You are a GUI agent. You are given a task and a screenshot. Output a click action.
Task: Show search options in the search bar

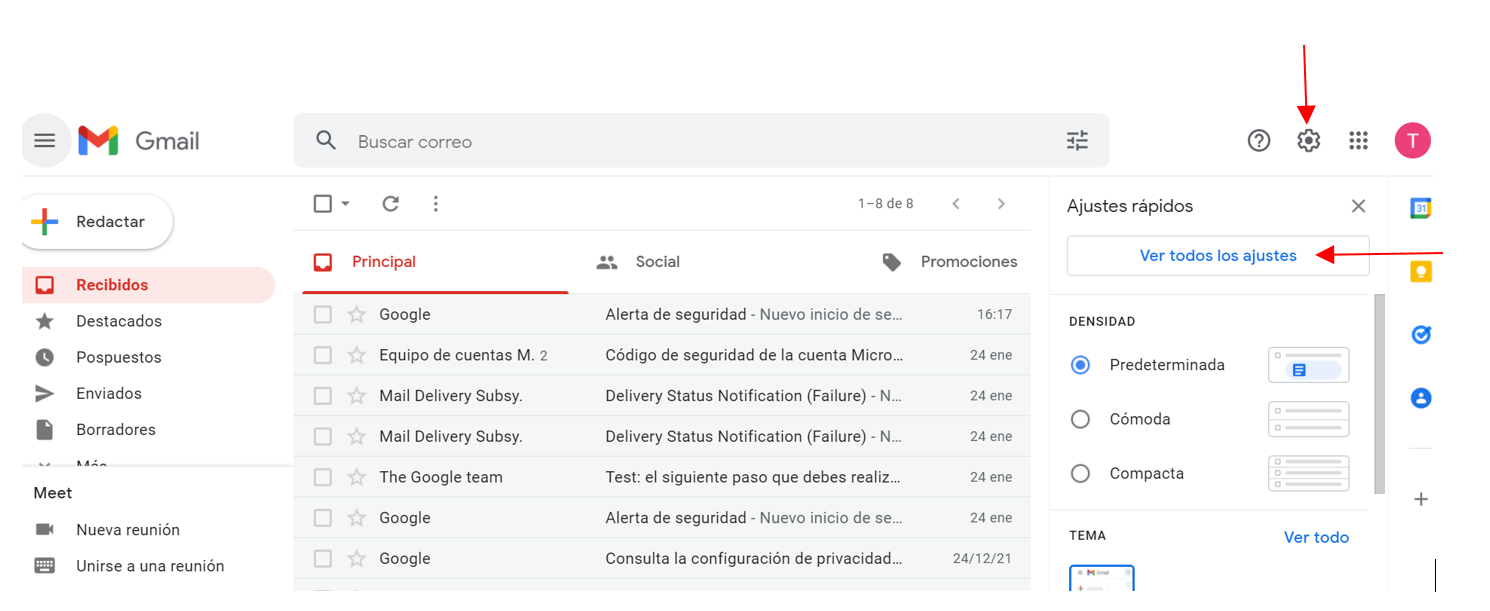point(1077,141)
